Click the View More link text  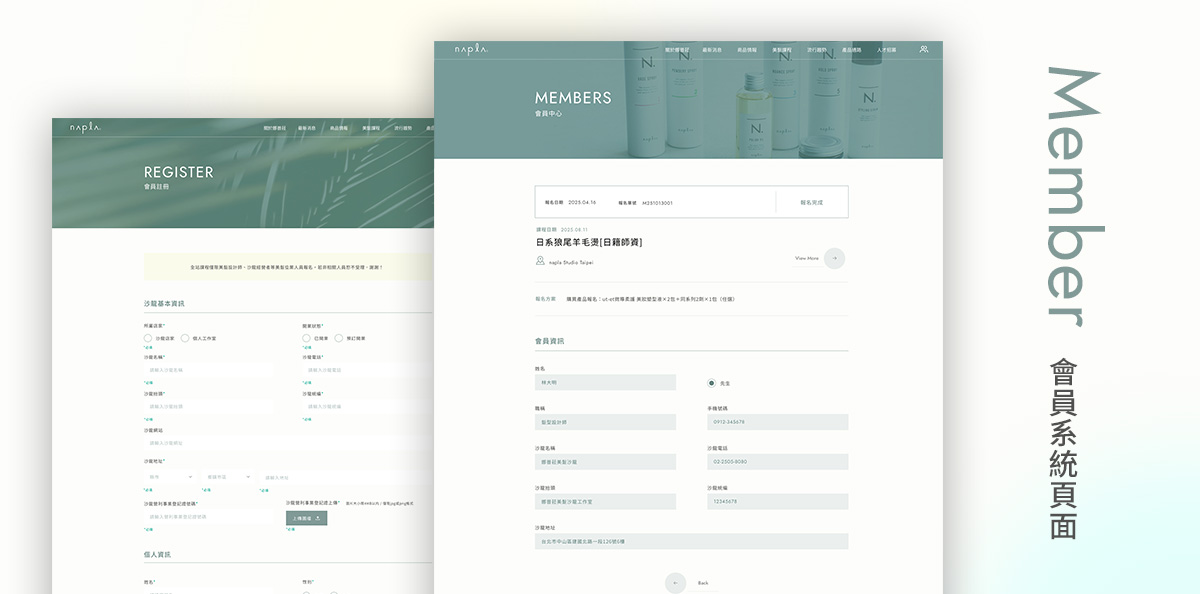(806, 258)
